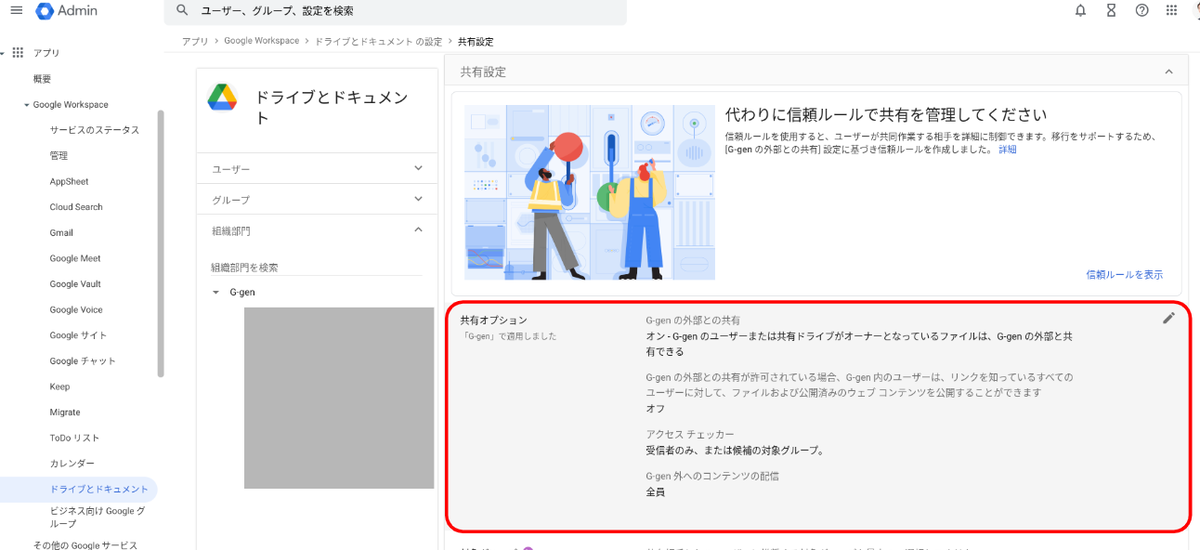Viewport: 1200px width, 550px height.
Task: Open the help question mark icon
Action: (x=1142, y=11)
